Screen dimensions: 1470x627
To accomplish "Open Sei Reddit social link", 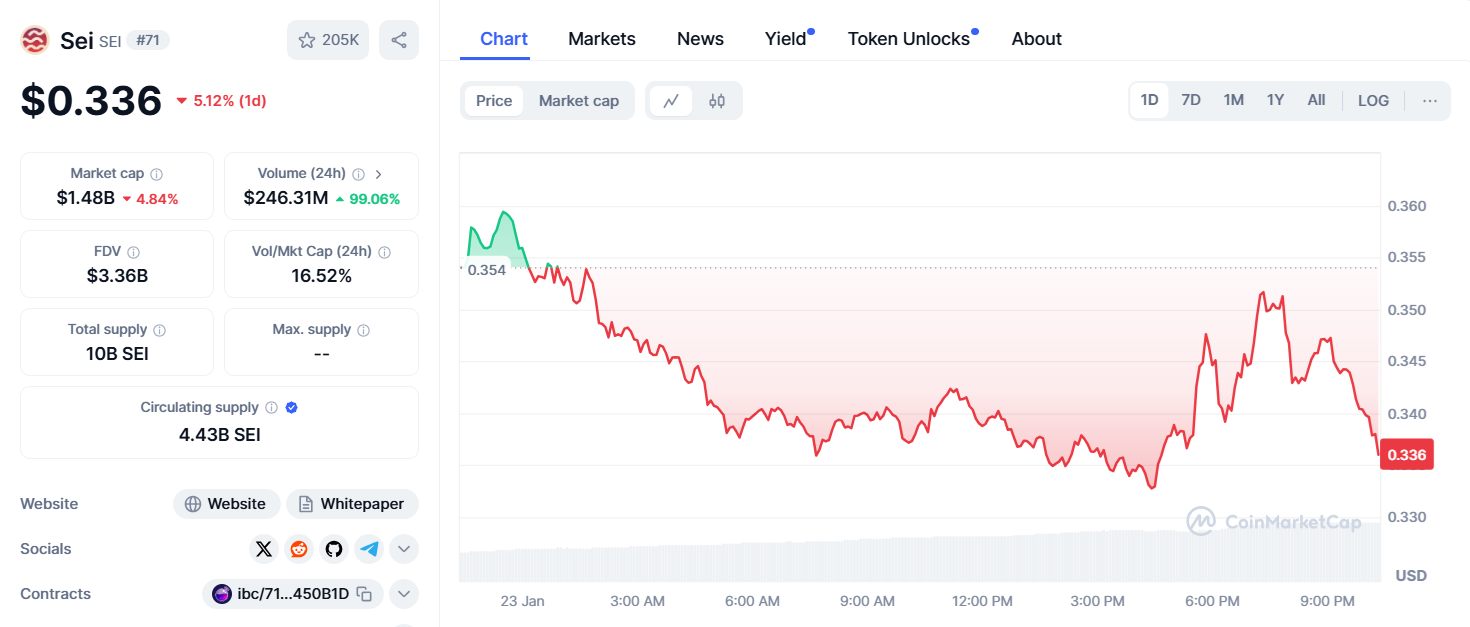I will click(299, 549).
